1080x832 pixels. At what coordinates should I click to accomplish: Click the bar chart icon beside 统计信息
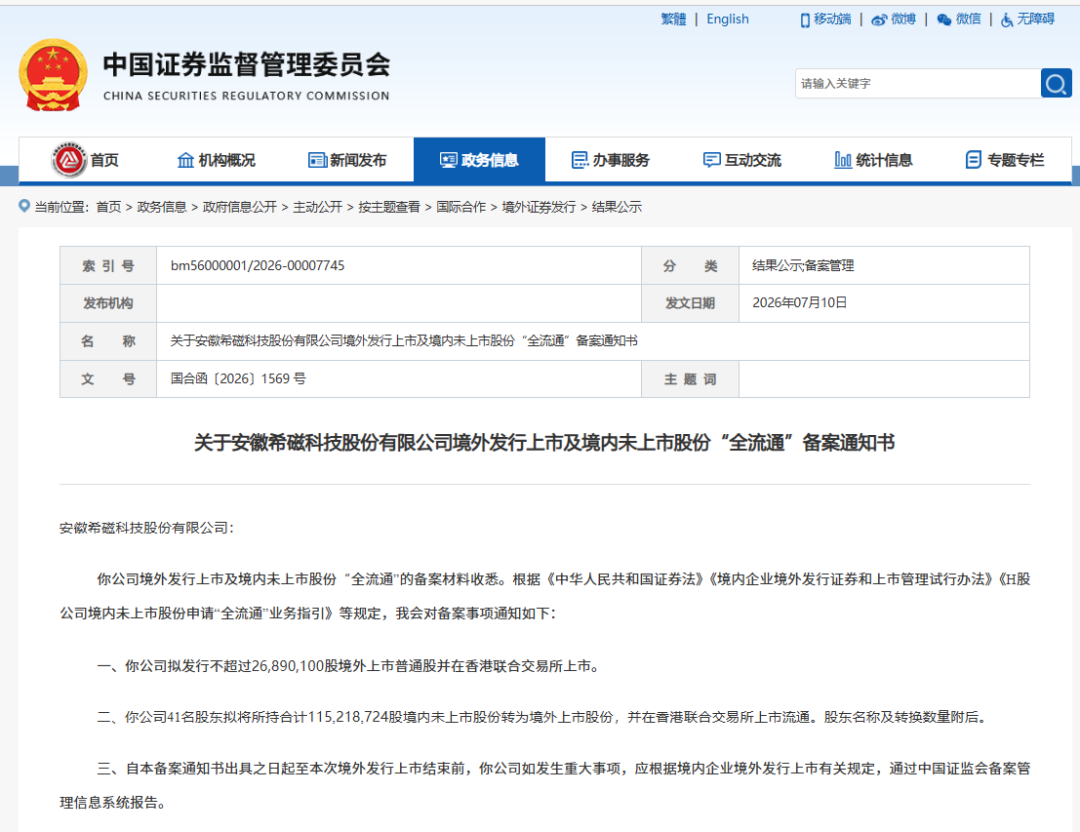[x=842, y=160]
